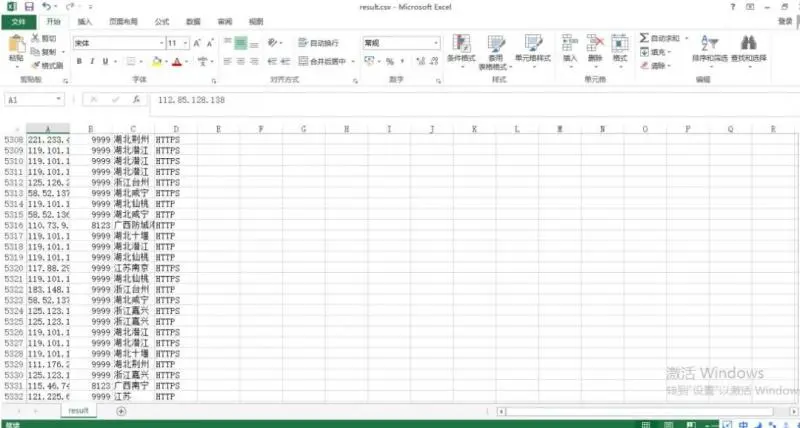This screenshot has width=800, height=428.
Task: Click the Merge and Center (合并后居中) button
Action: coord(323,62)
